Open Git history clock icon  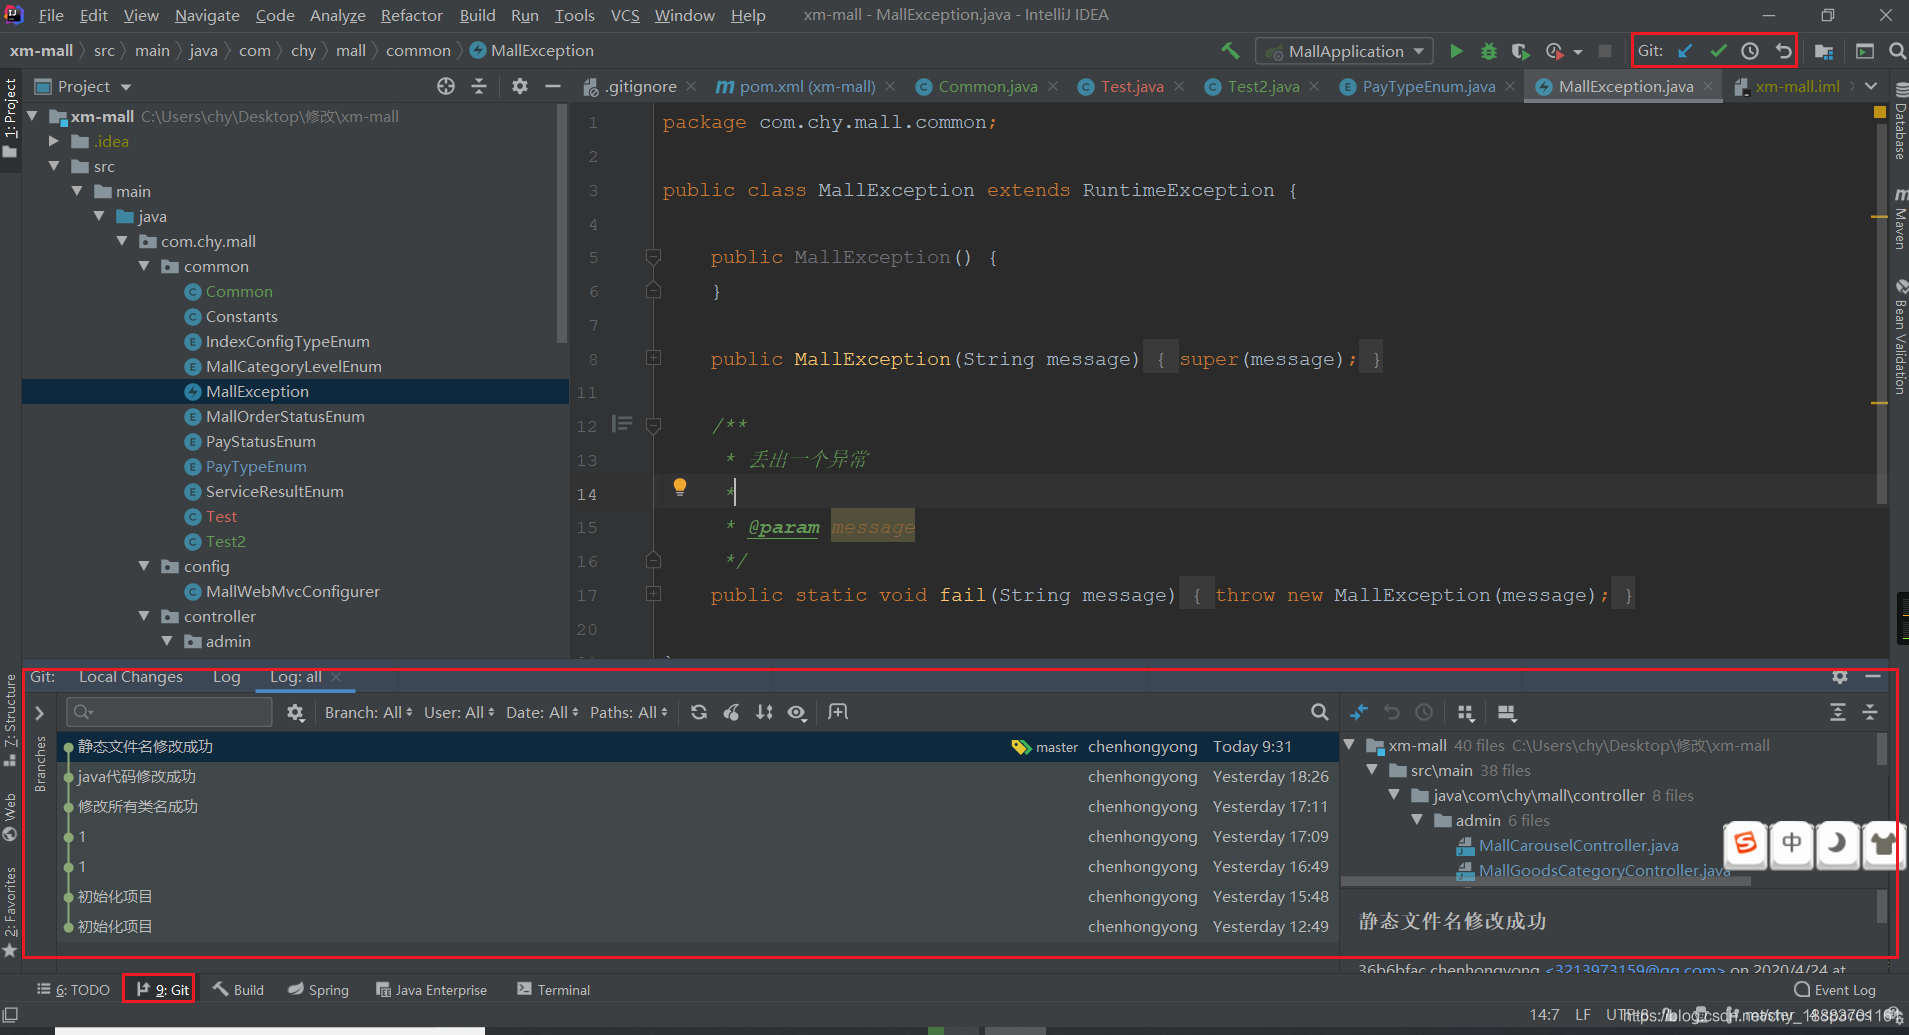(1750, 51)
